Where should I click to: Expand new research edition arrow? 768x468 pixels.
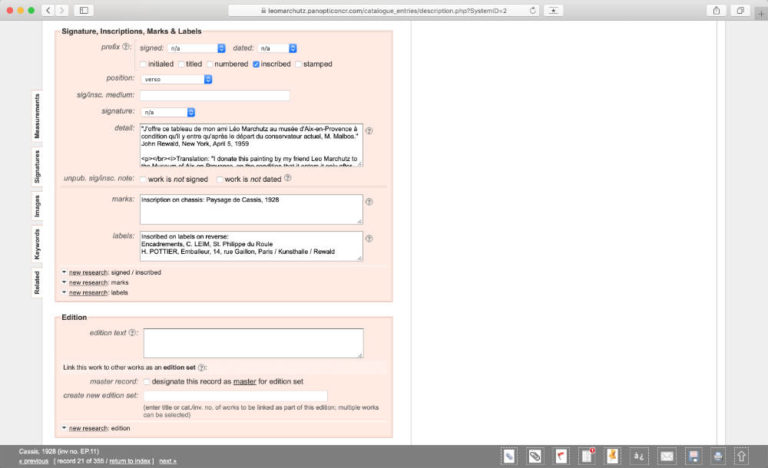coord(64,428)
